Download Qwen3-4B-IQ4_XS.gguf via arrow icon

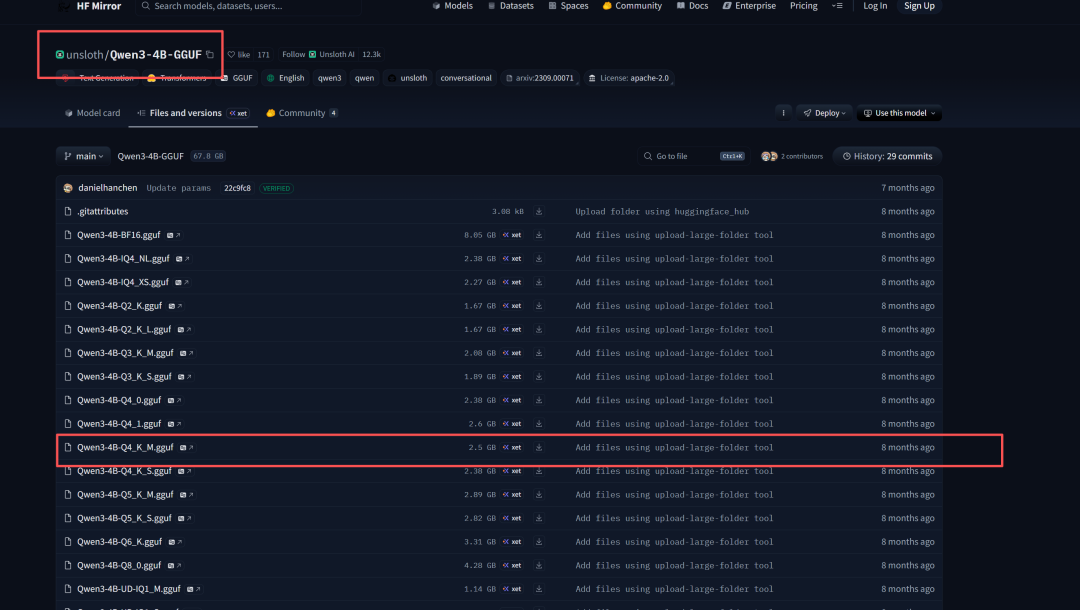pyautogui.click(x=539, y=282)
